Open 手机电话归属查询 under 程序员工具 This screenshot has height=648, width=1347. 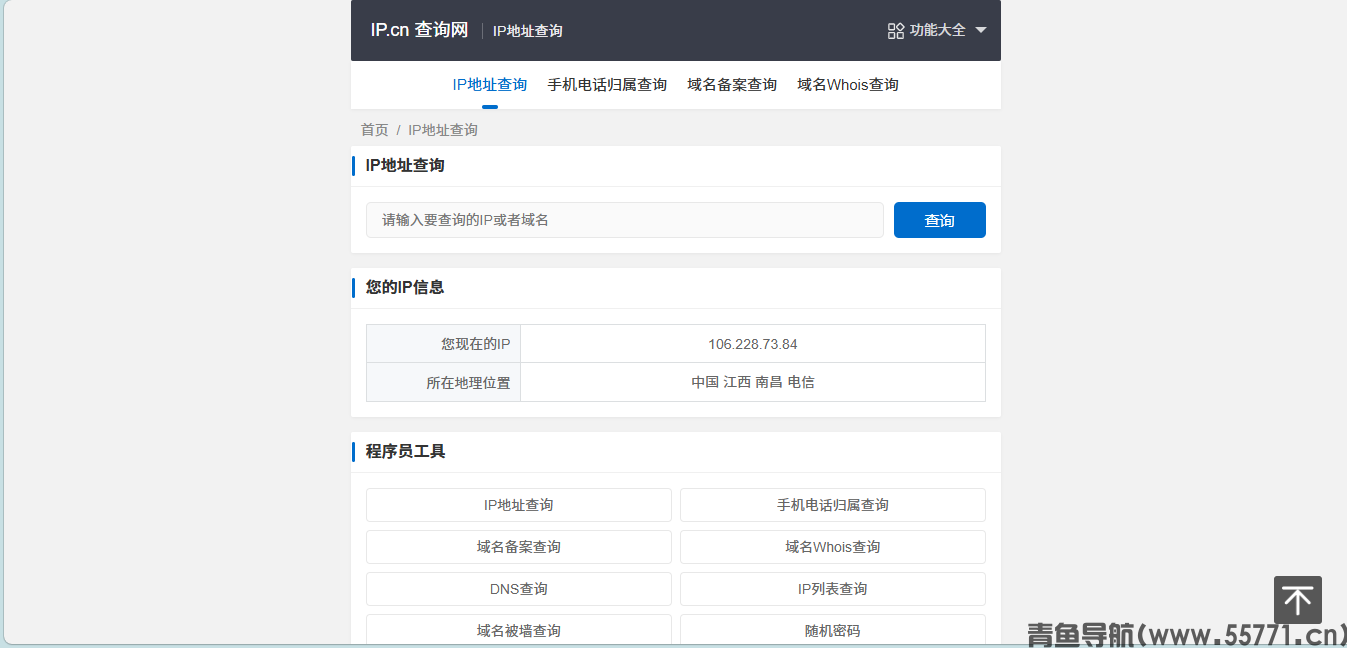pyautogui.click(x=833, y=505)
